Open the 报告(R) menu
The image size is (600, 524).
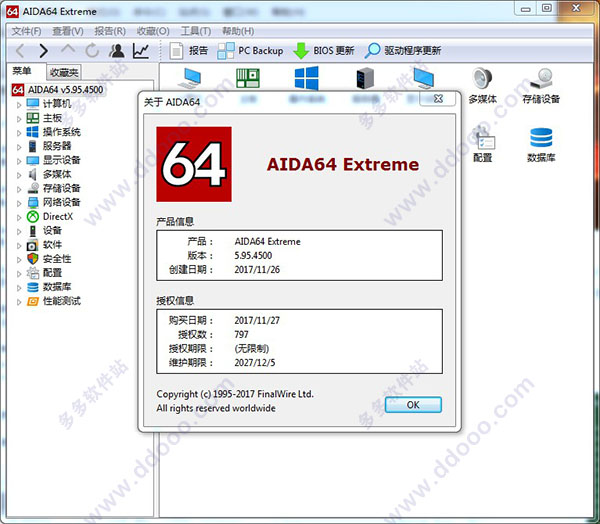[x=110, y=31]
